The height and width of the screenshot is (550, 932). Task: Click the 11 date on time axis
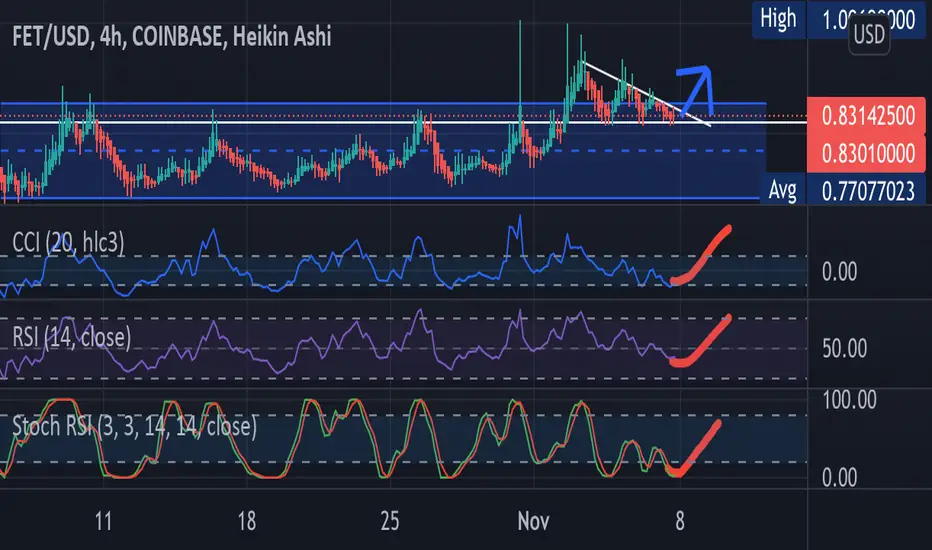(103, 521)
